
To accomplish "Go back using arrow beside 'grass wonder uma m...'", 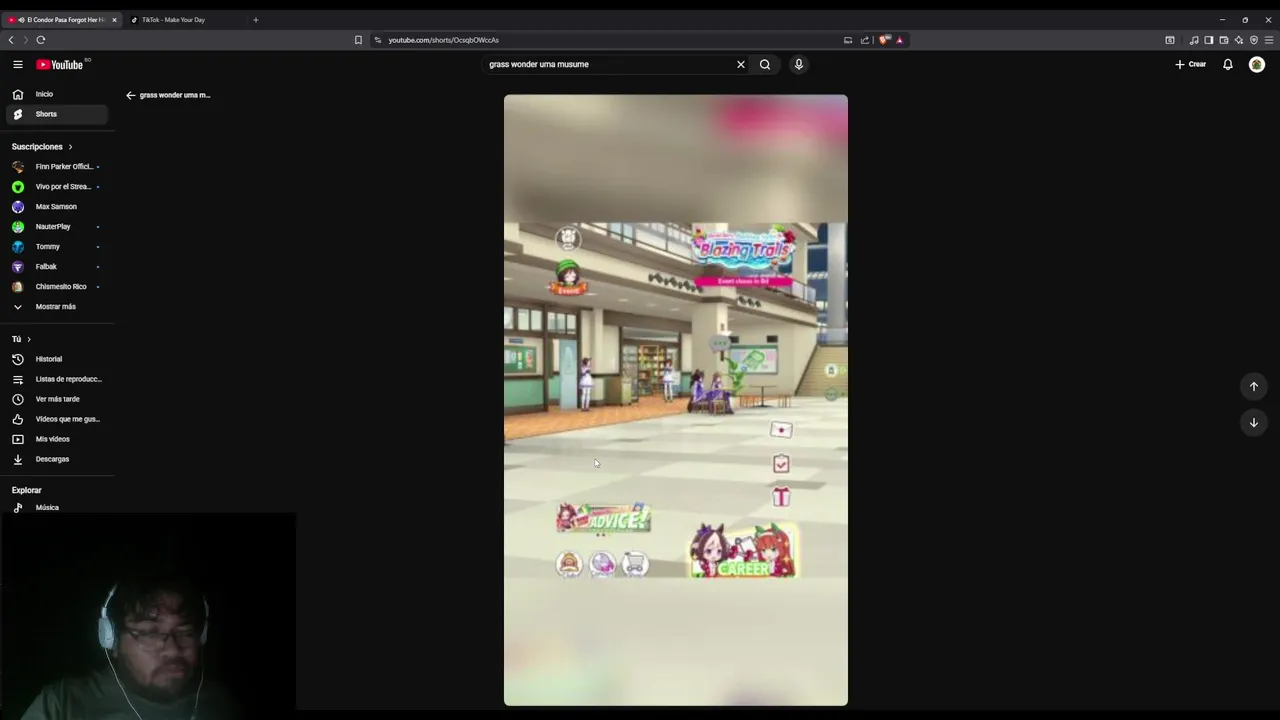I will [130, 95].
